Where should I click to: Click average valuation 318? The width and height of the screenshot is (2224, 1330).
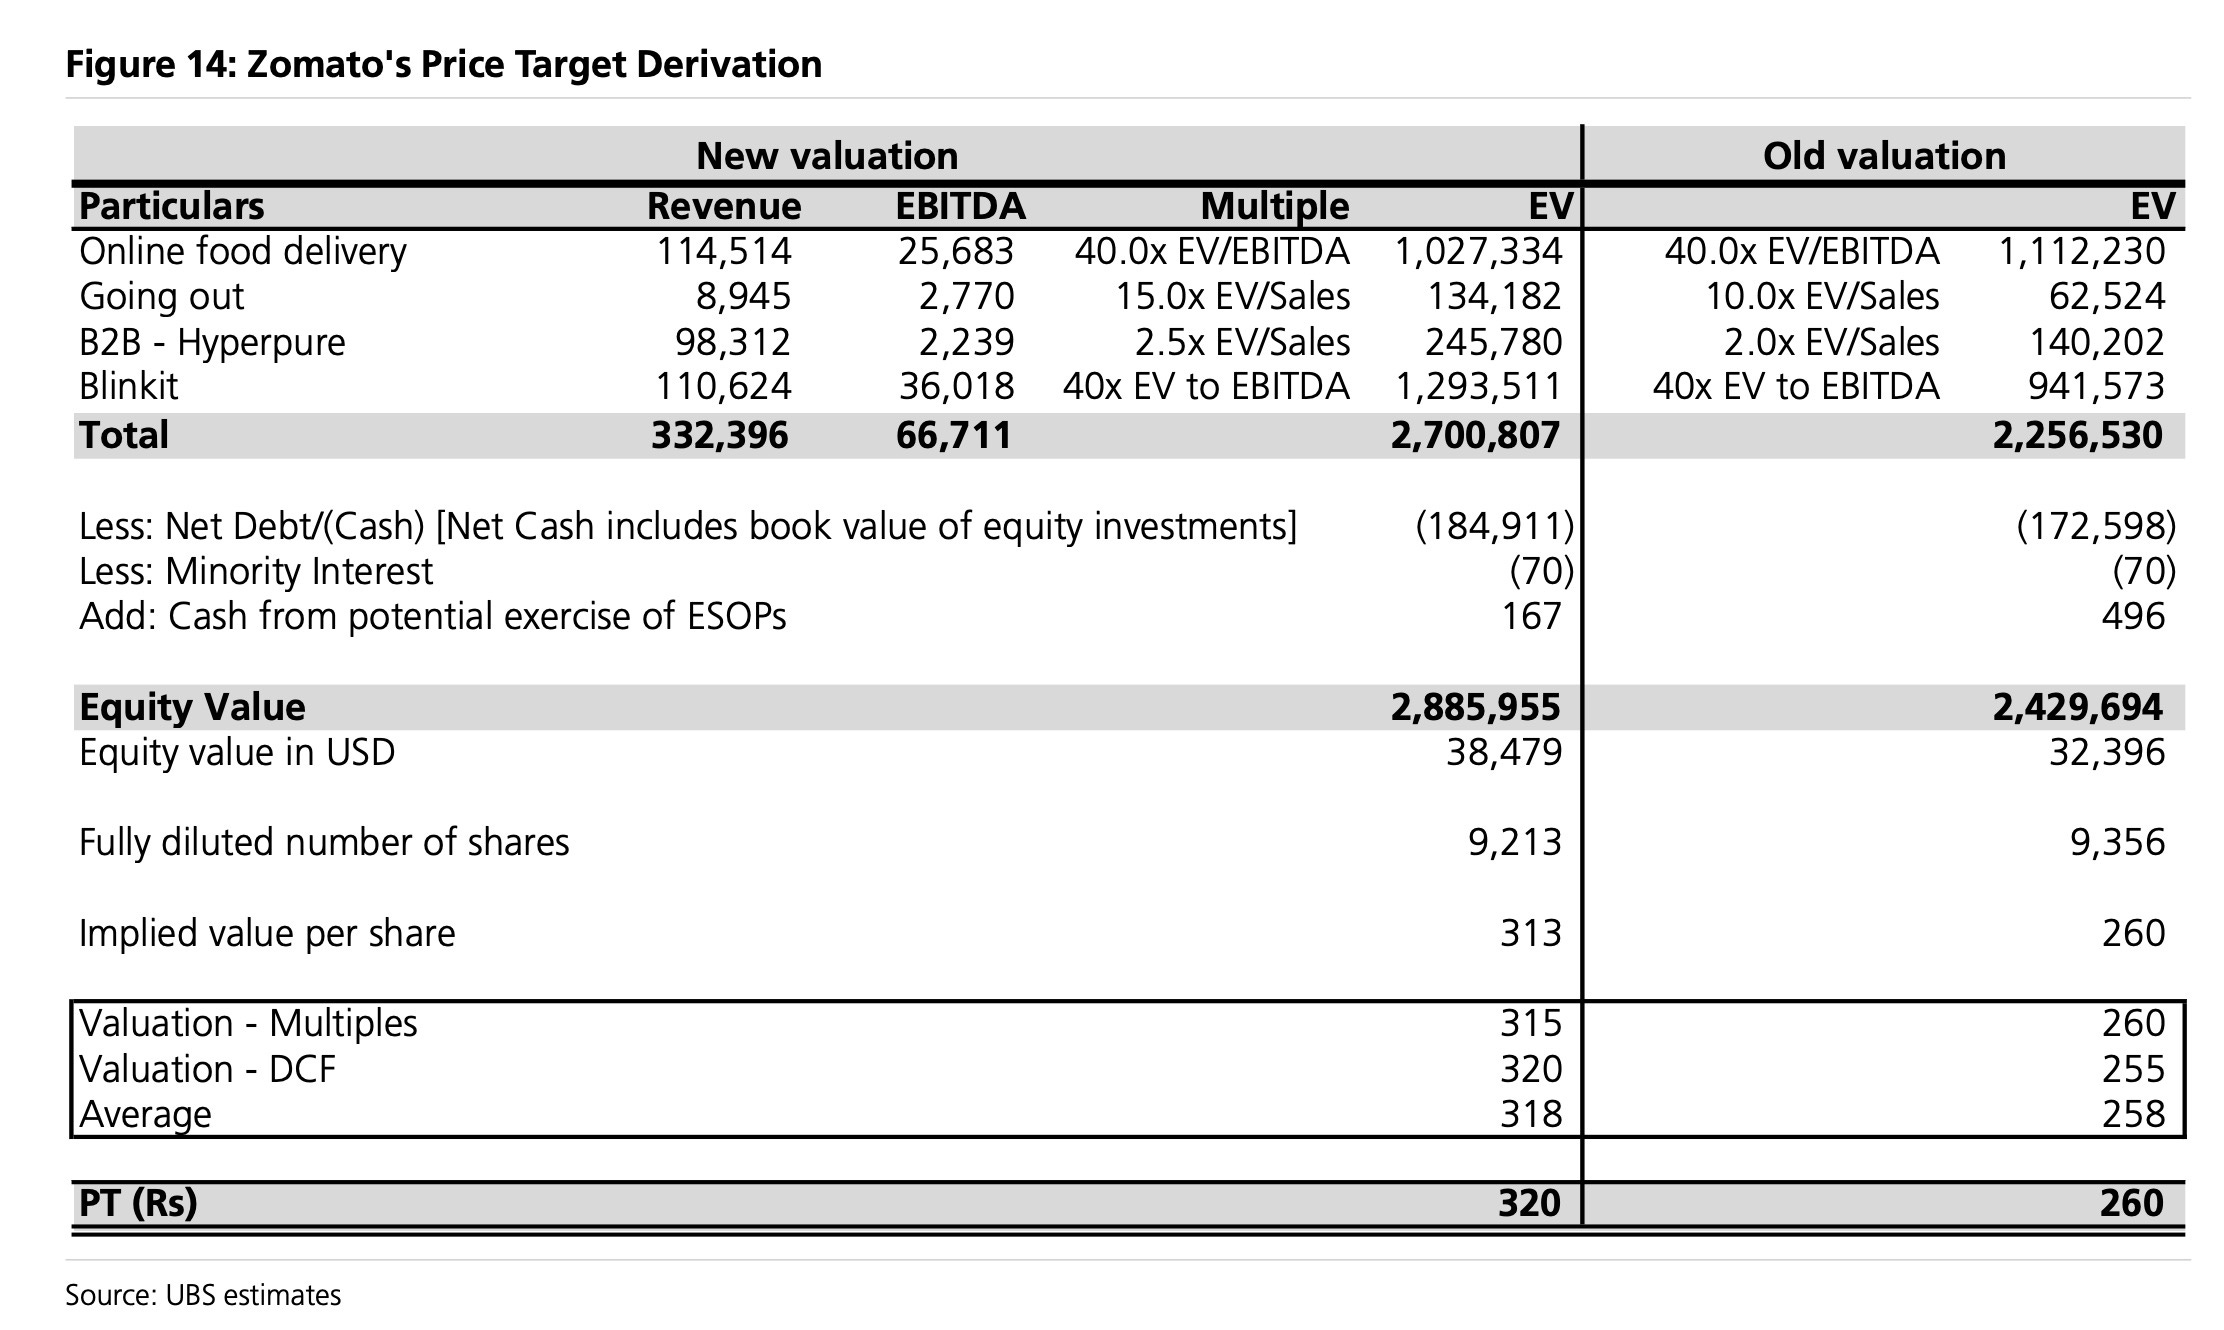tap(1531, 1114)
